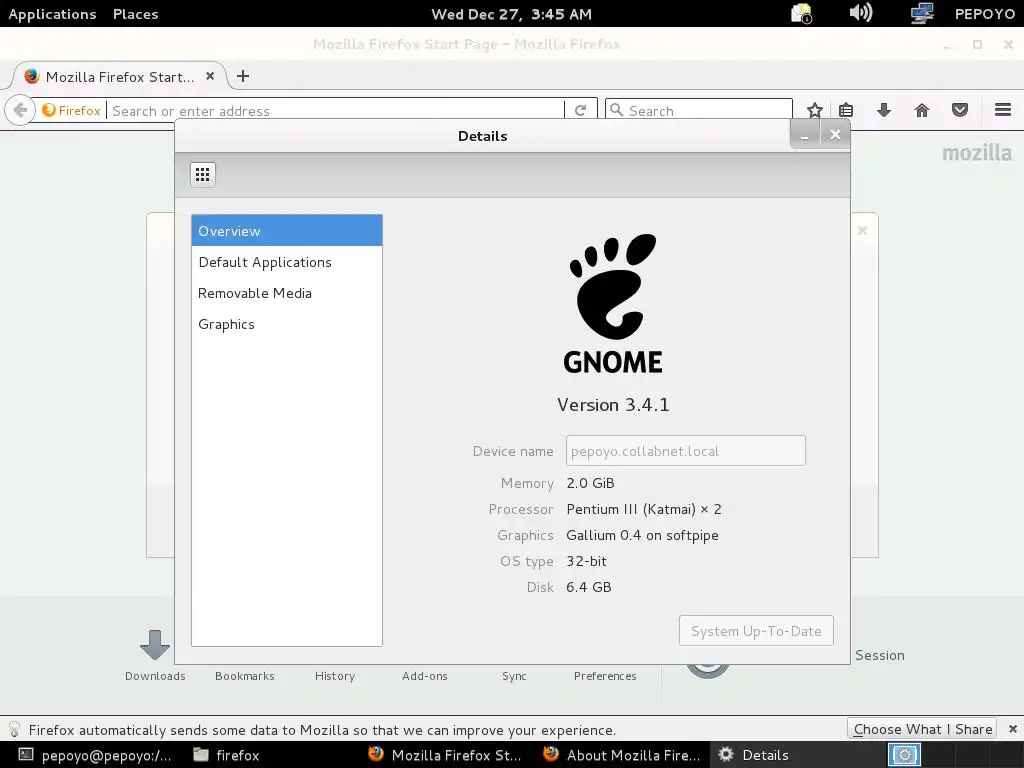1024x768 pixels.
Task: Click Downloads arrow icon on Firefox start page
Action: (155, 645)
